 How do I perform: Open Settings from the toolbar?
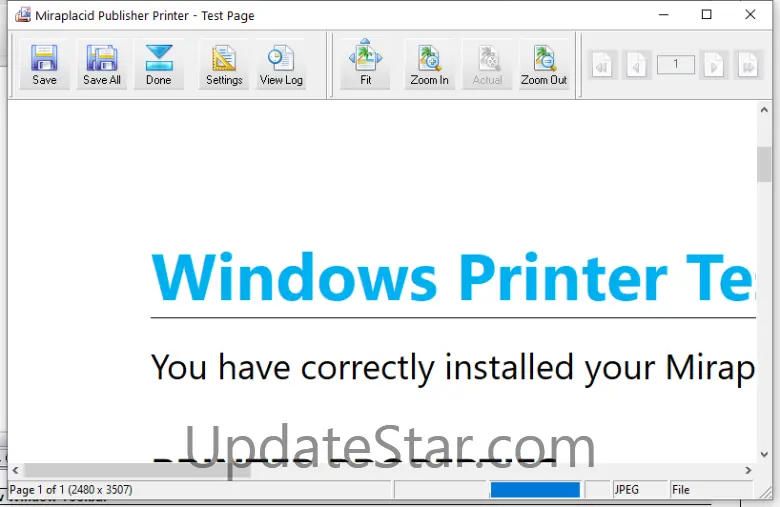224,65
